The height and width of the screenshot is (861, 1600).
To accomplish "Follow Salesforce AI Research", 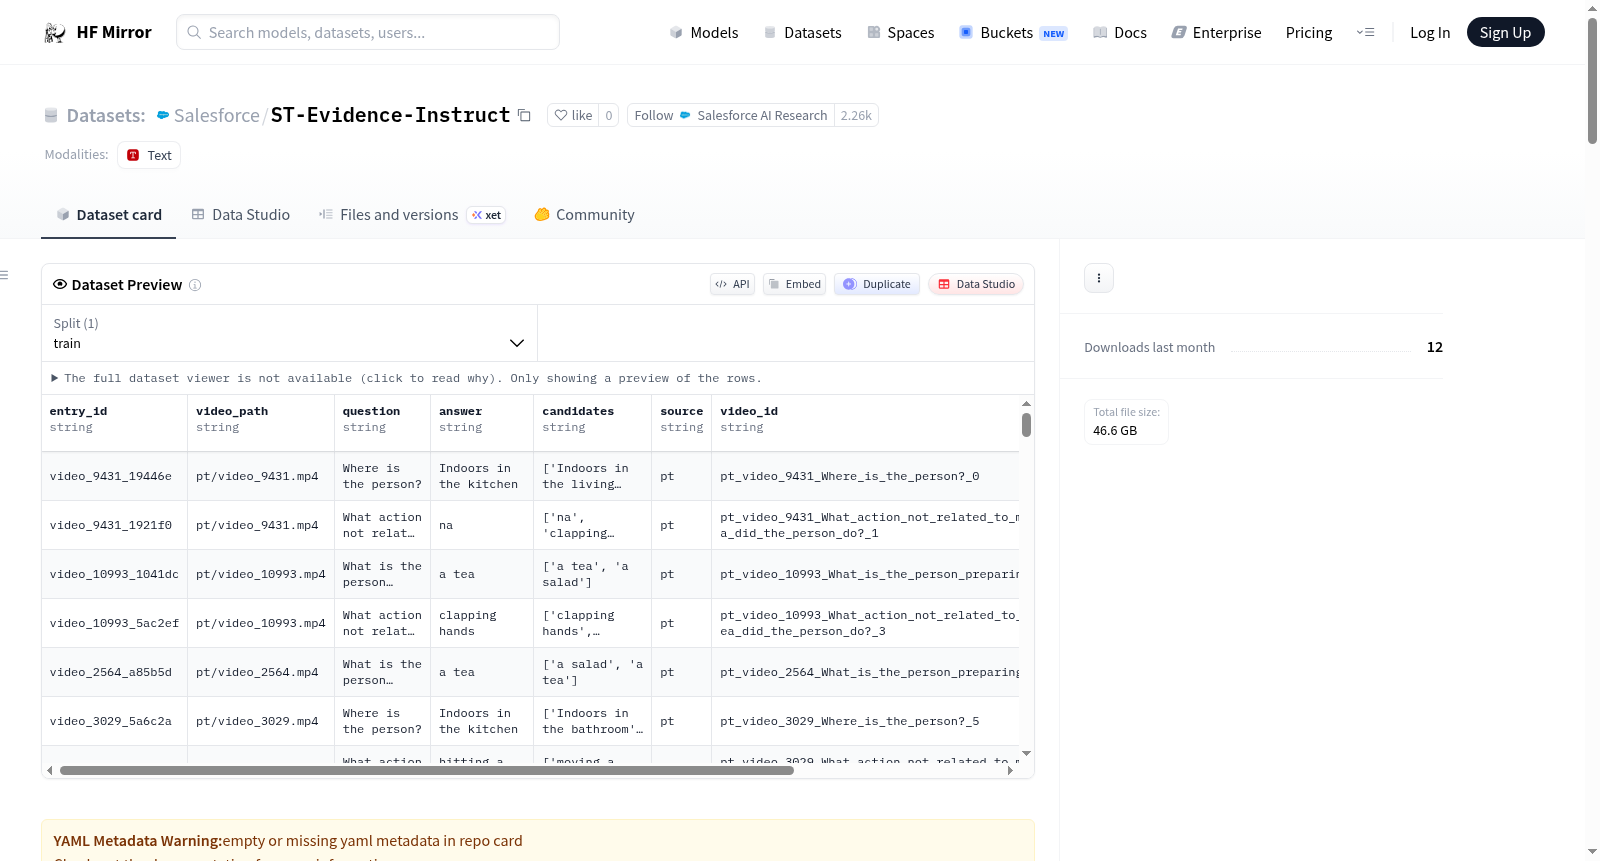I will click(730, 115).
